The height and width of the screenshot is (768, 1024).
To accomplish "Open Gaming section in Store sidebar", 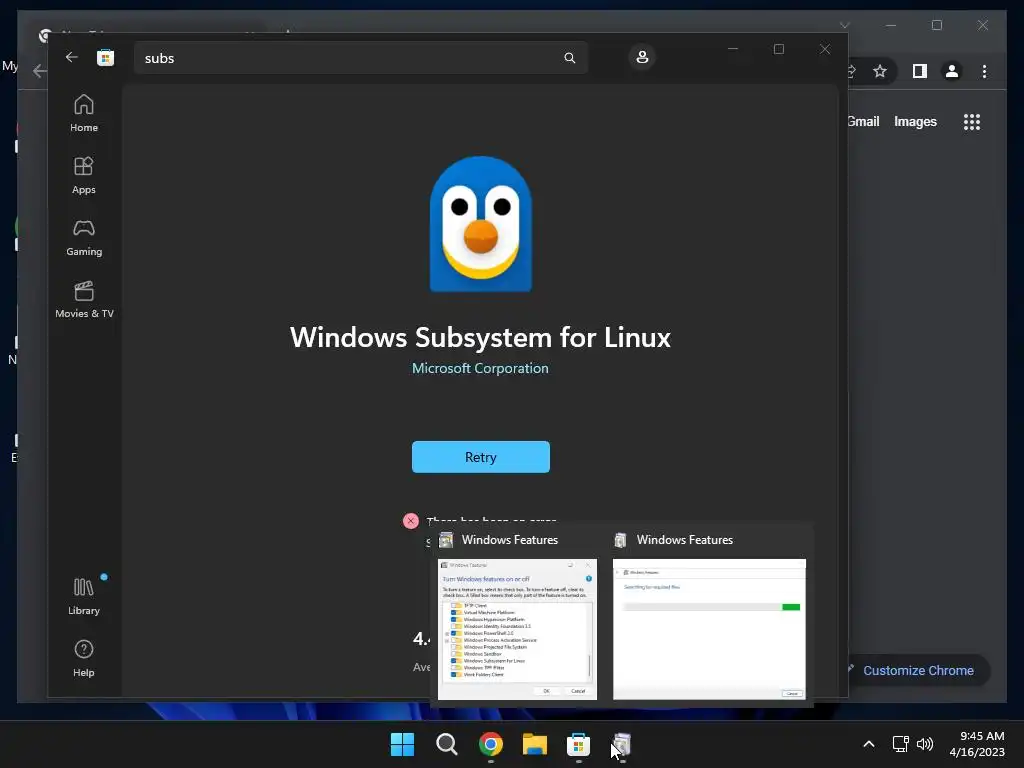I will click(x=84, y=237).
